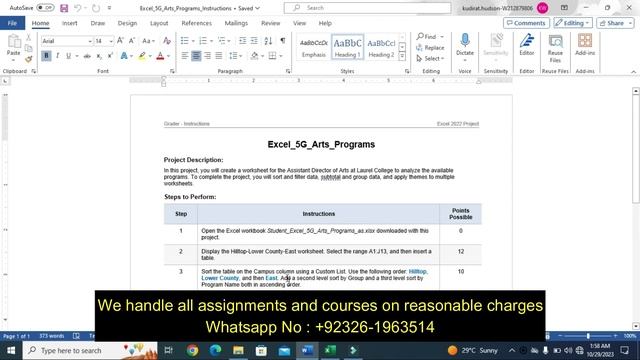Click the Redo icon in title bar
The width and height of the screenshot is (640, 360).
tap(96, 8)
